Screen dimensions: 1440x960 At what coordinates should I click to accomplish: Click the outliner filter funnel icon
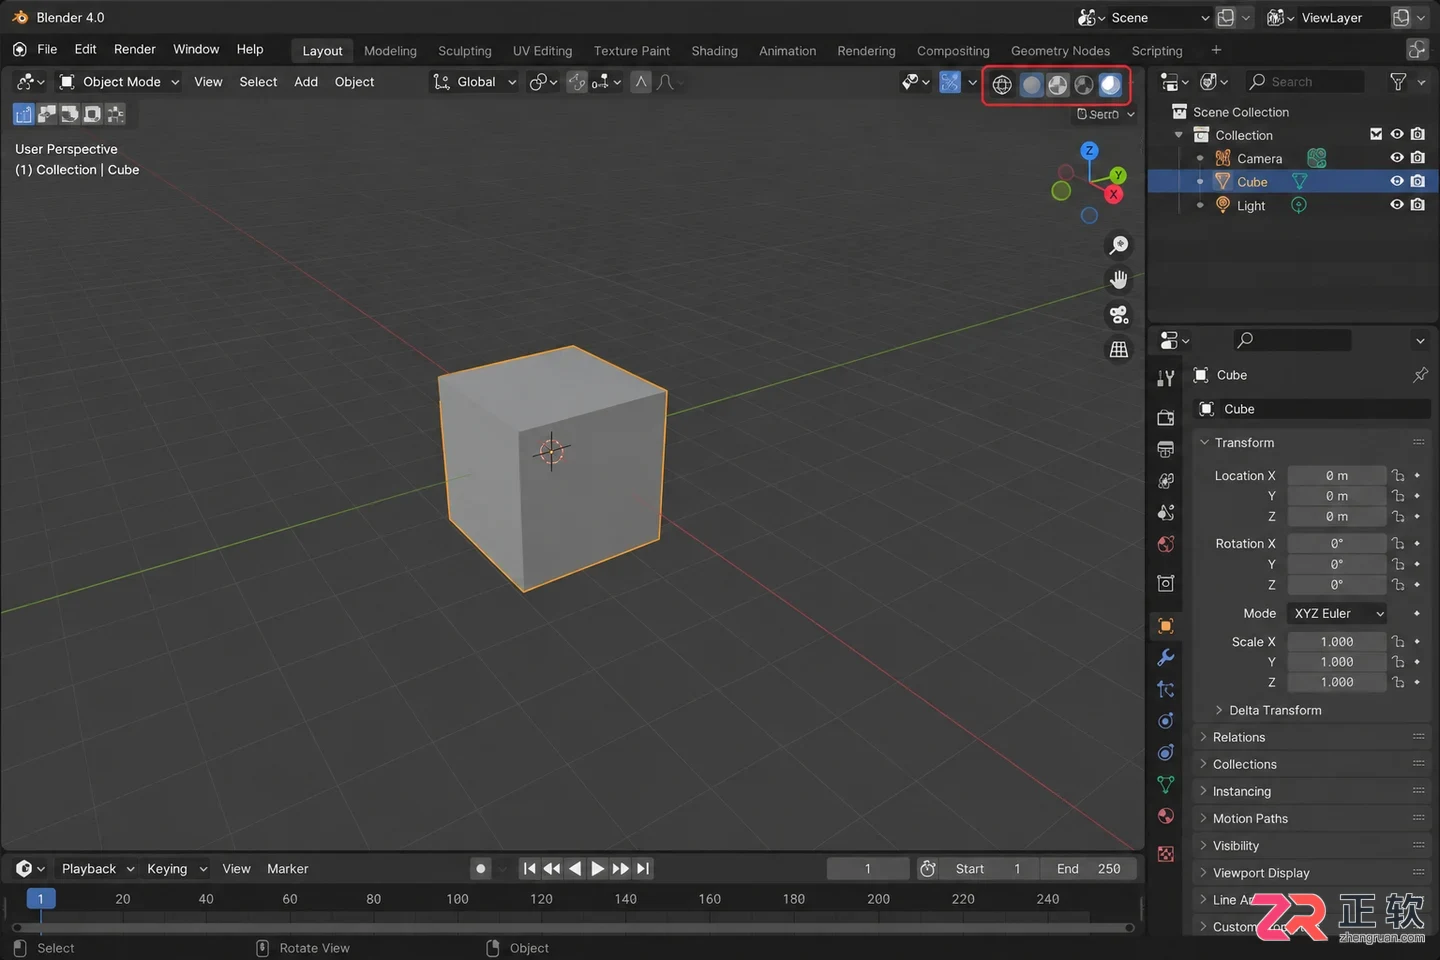click(x=1398, y=82)
